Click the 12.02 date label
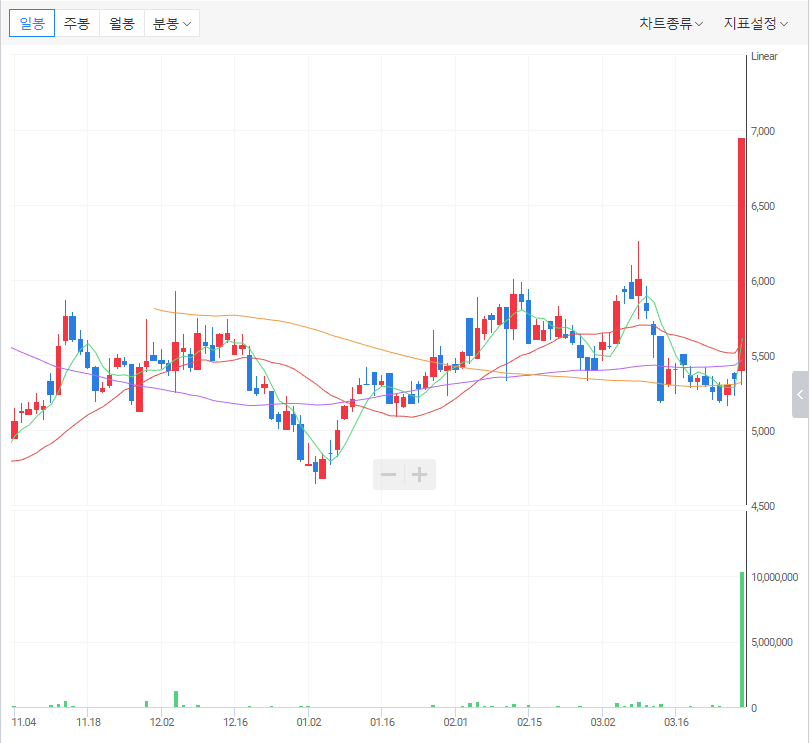 pos(162,722)
